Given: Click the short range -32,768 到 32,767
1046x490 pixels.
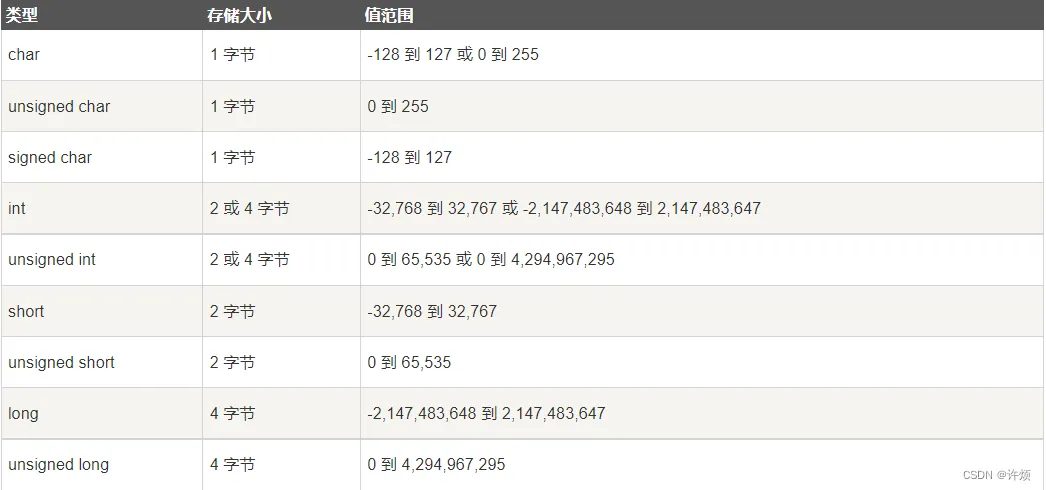Looking at the screenshot, I should point(432,311).
